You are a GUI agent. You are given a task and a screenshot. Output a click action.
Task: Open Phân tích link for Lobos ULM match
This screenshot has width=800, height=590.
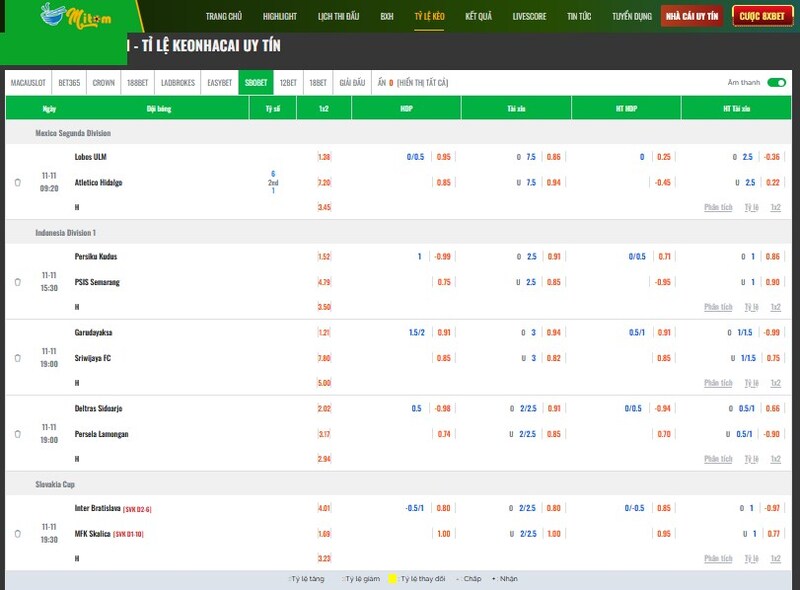(718, 207)
